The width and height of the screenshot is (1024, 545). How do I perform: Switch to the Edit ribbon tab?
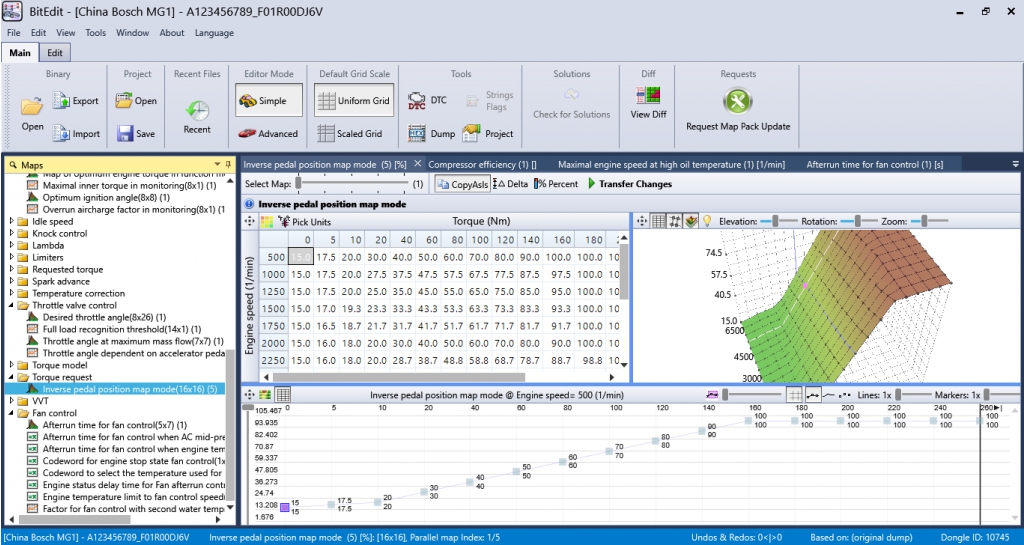coord(55,53)
